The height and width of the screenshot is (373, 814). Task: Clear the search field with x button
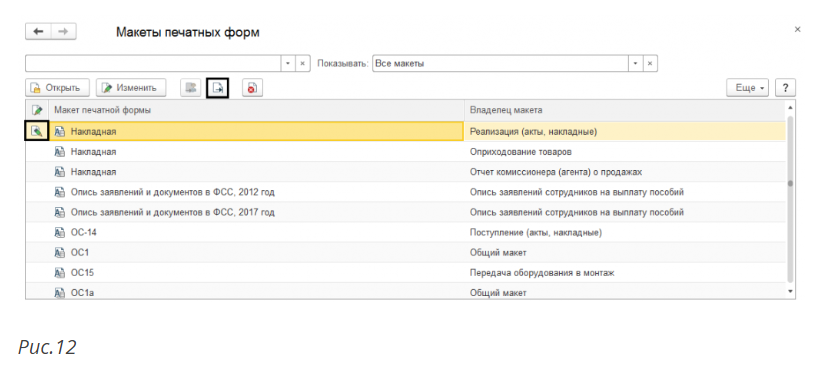coord(303,64)
